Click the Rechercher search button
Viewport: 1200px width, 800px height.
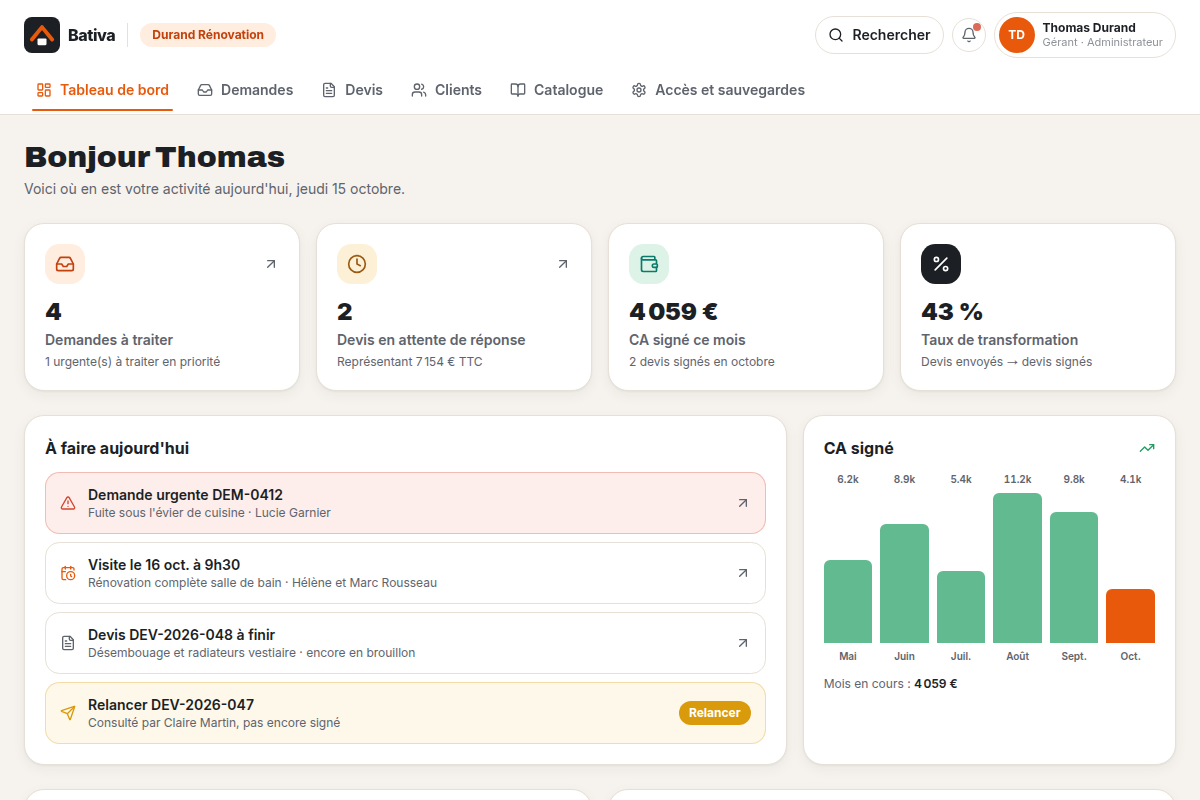pyautogui.click(x=879, y=35)
